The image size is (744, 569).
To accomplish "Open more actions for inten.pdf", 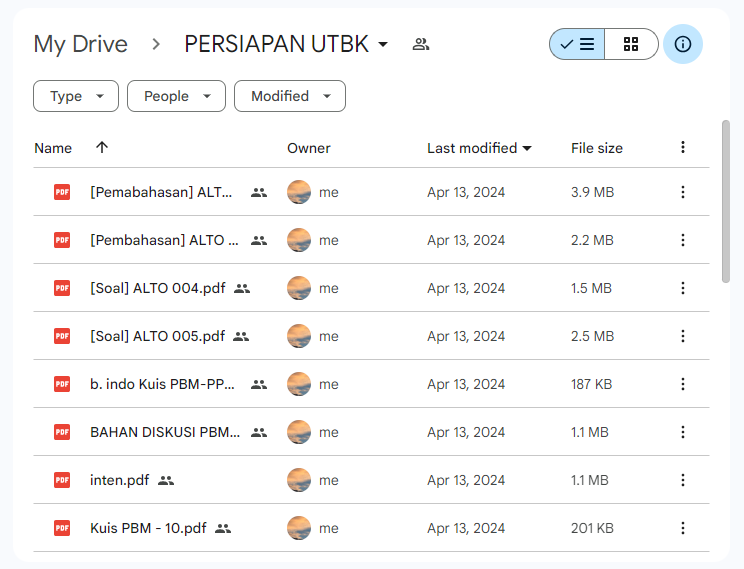I will (683, 480).
